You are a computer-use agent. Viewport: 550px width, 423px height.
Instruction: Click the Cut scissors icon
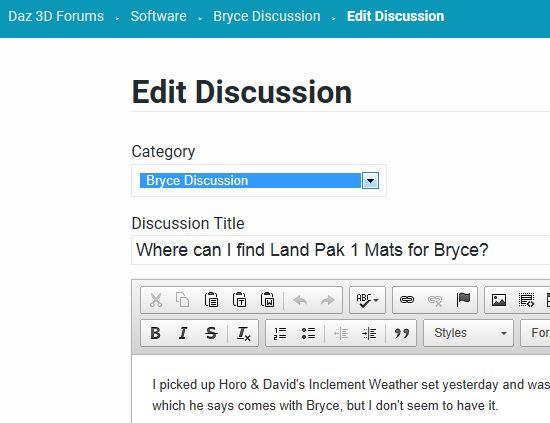[x=155, y=300]
